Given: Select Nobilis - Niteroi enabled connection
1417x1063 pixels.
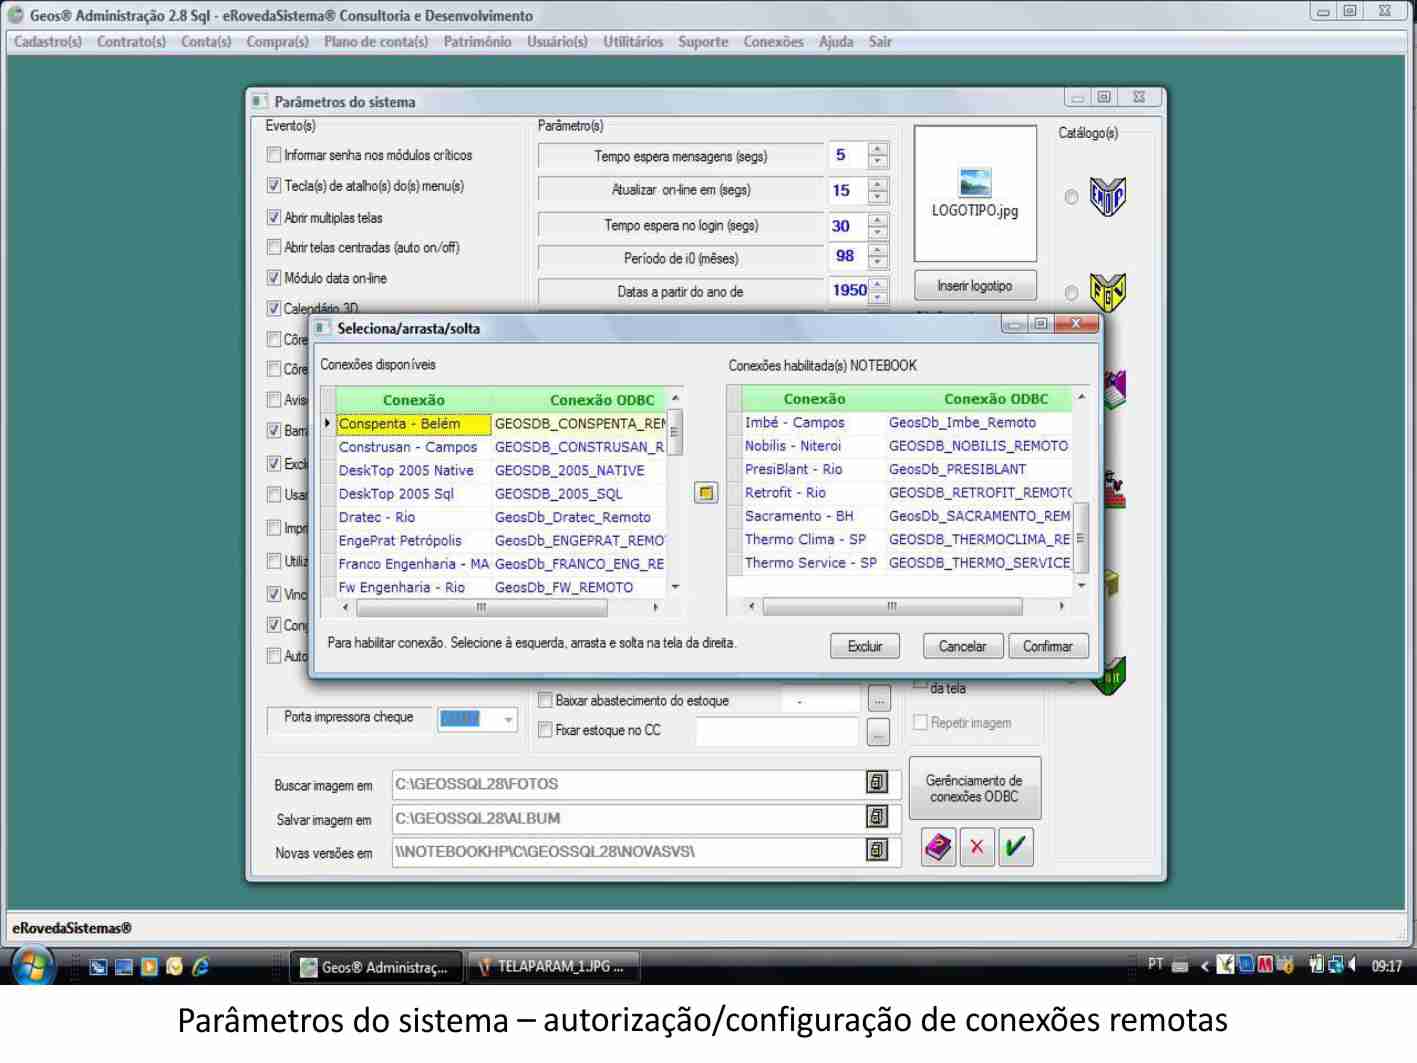Looking at the screenshot, I should click(906, 446).
